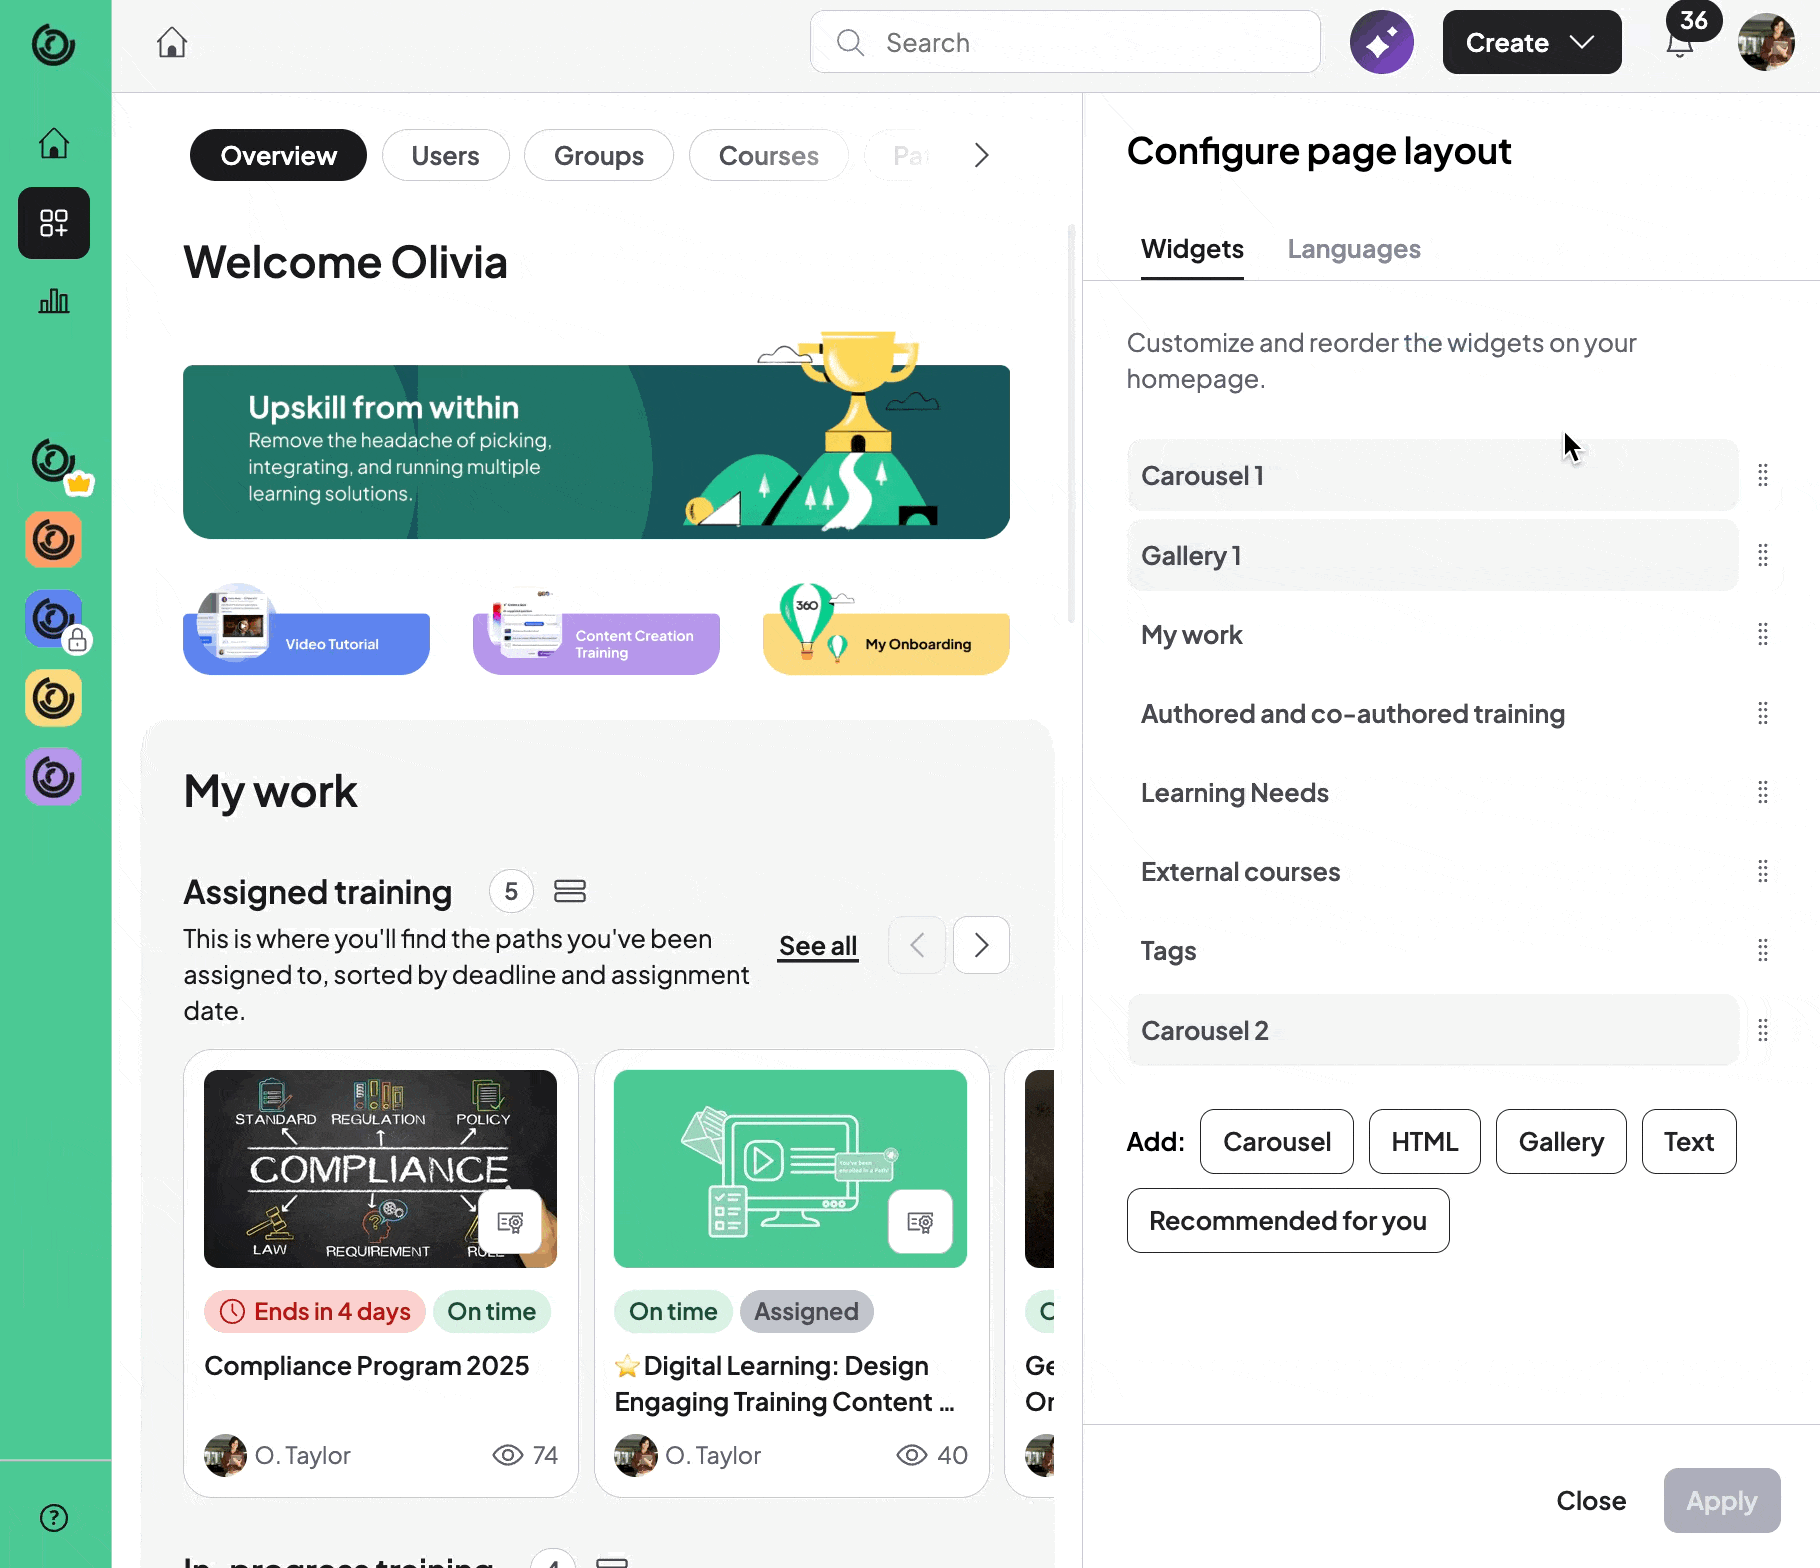Click certificate icon on Compliance card

[x=510, y=1221]
